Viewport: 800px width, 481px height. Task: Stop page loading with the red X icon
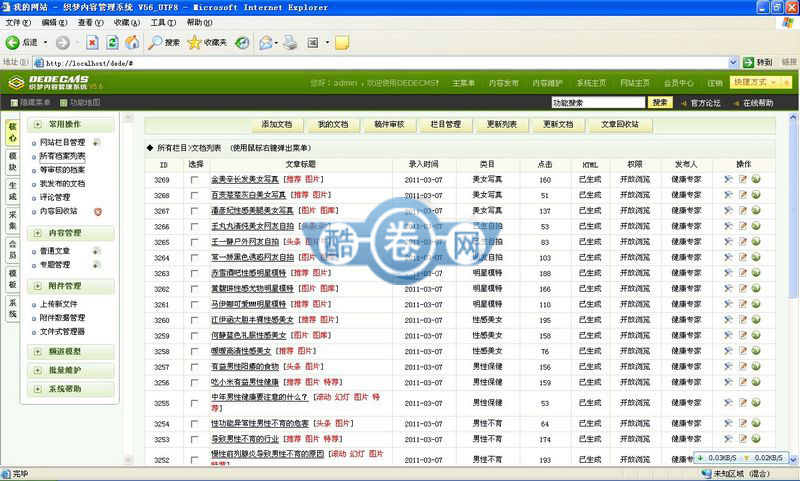click(92, 43)
